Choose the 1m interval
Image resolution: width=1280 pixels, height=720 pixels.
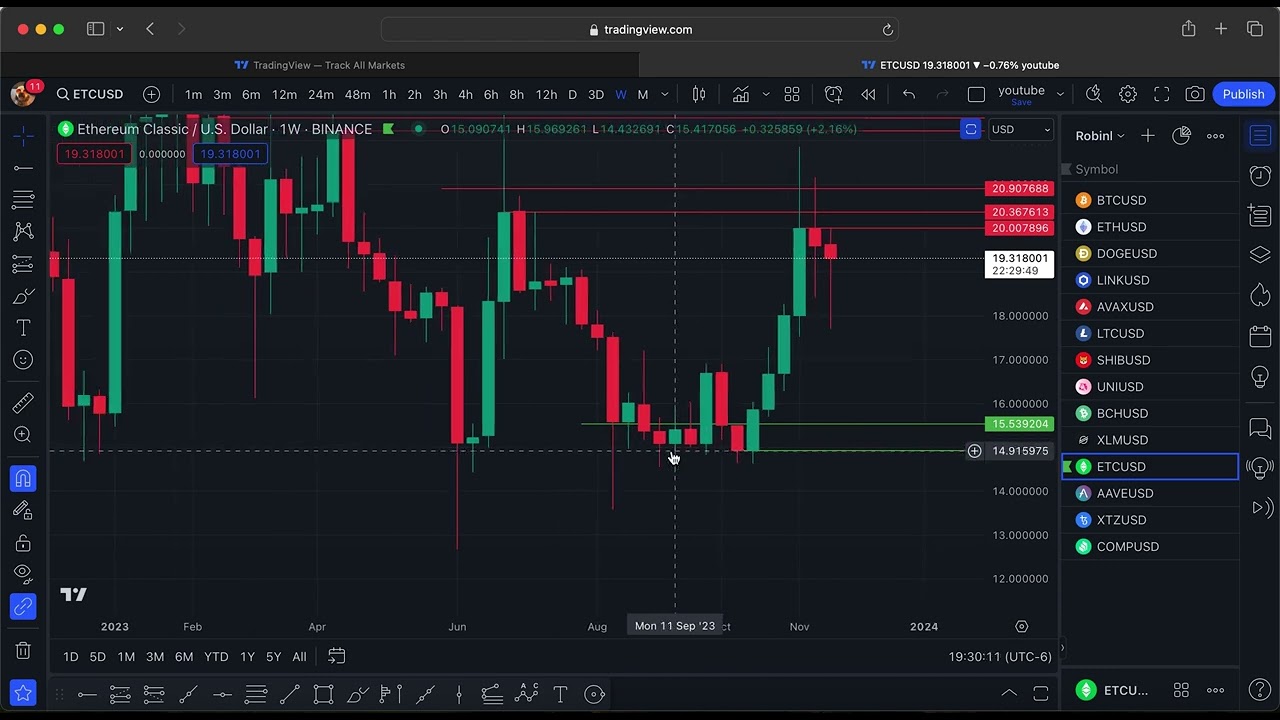pyautogui.click(x=193, y=94)
